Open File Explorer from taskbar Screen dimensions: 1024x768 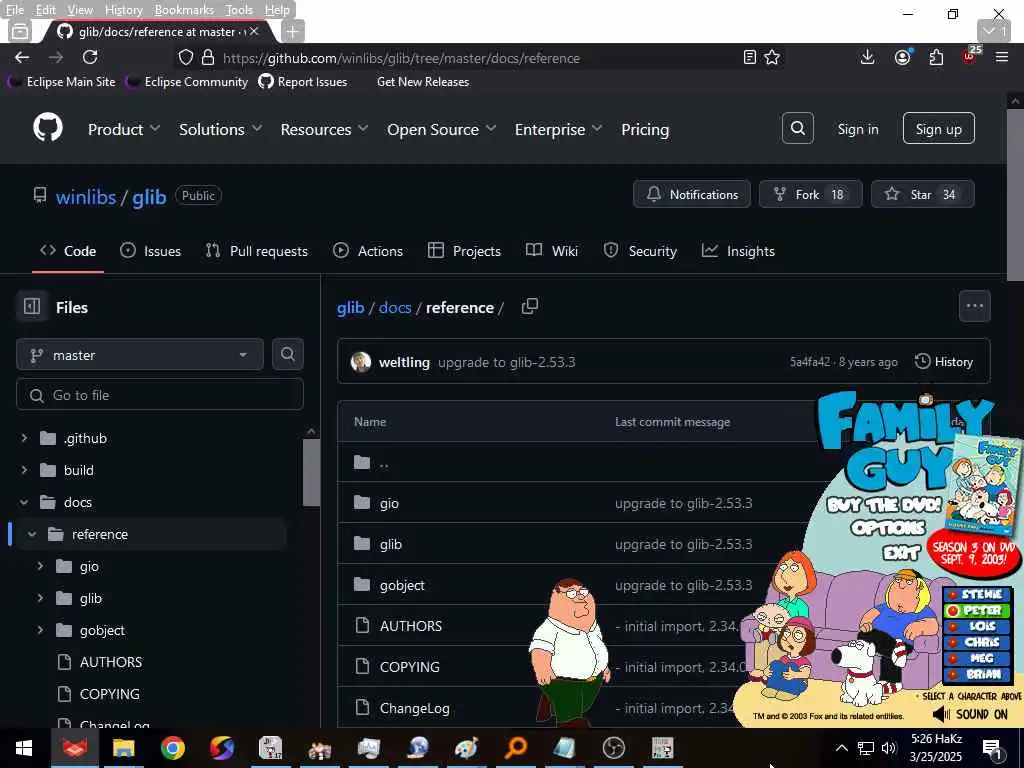(x=123, y=748)
